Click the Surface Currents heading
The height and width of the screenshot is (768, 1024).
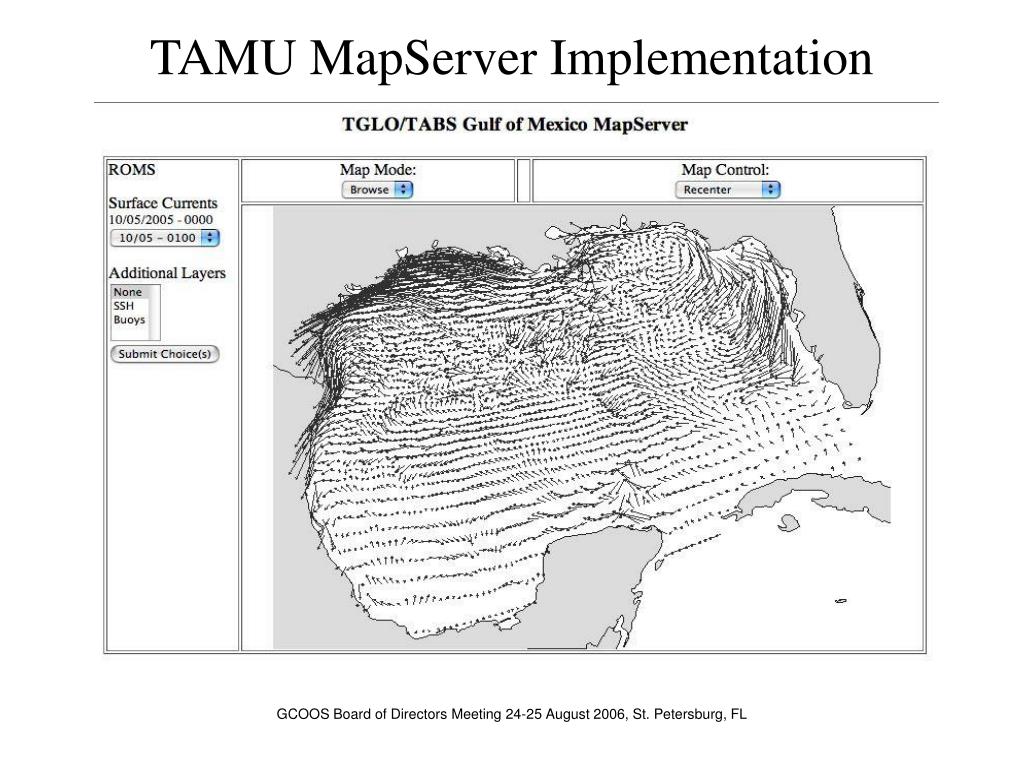pyautogui.click(x=163, y=203)
